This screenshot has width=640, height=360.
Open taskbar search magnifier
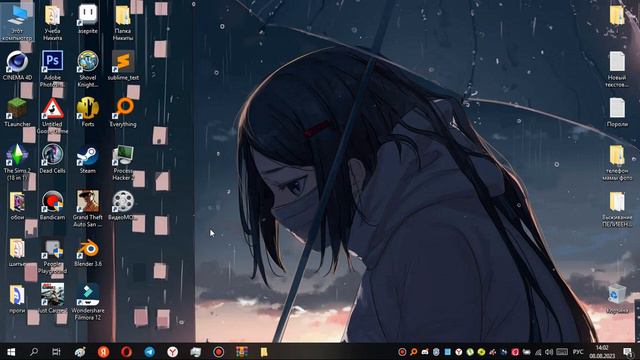(34, 351)
